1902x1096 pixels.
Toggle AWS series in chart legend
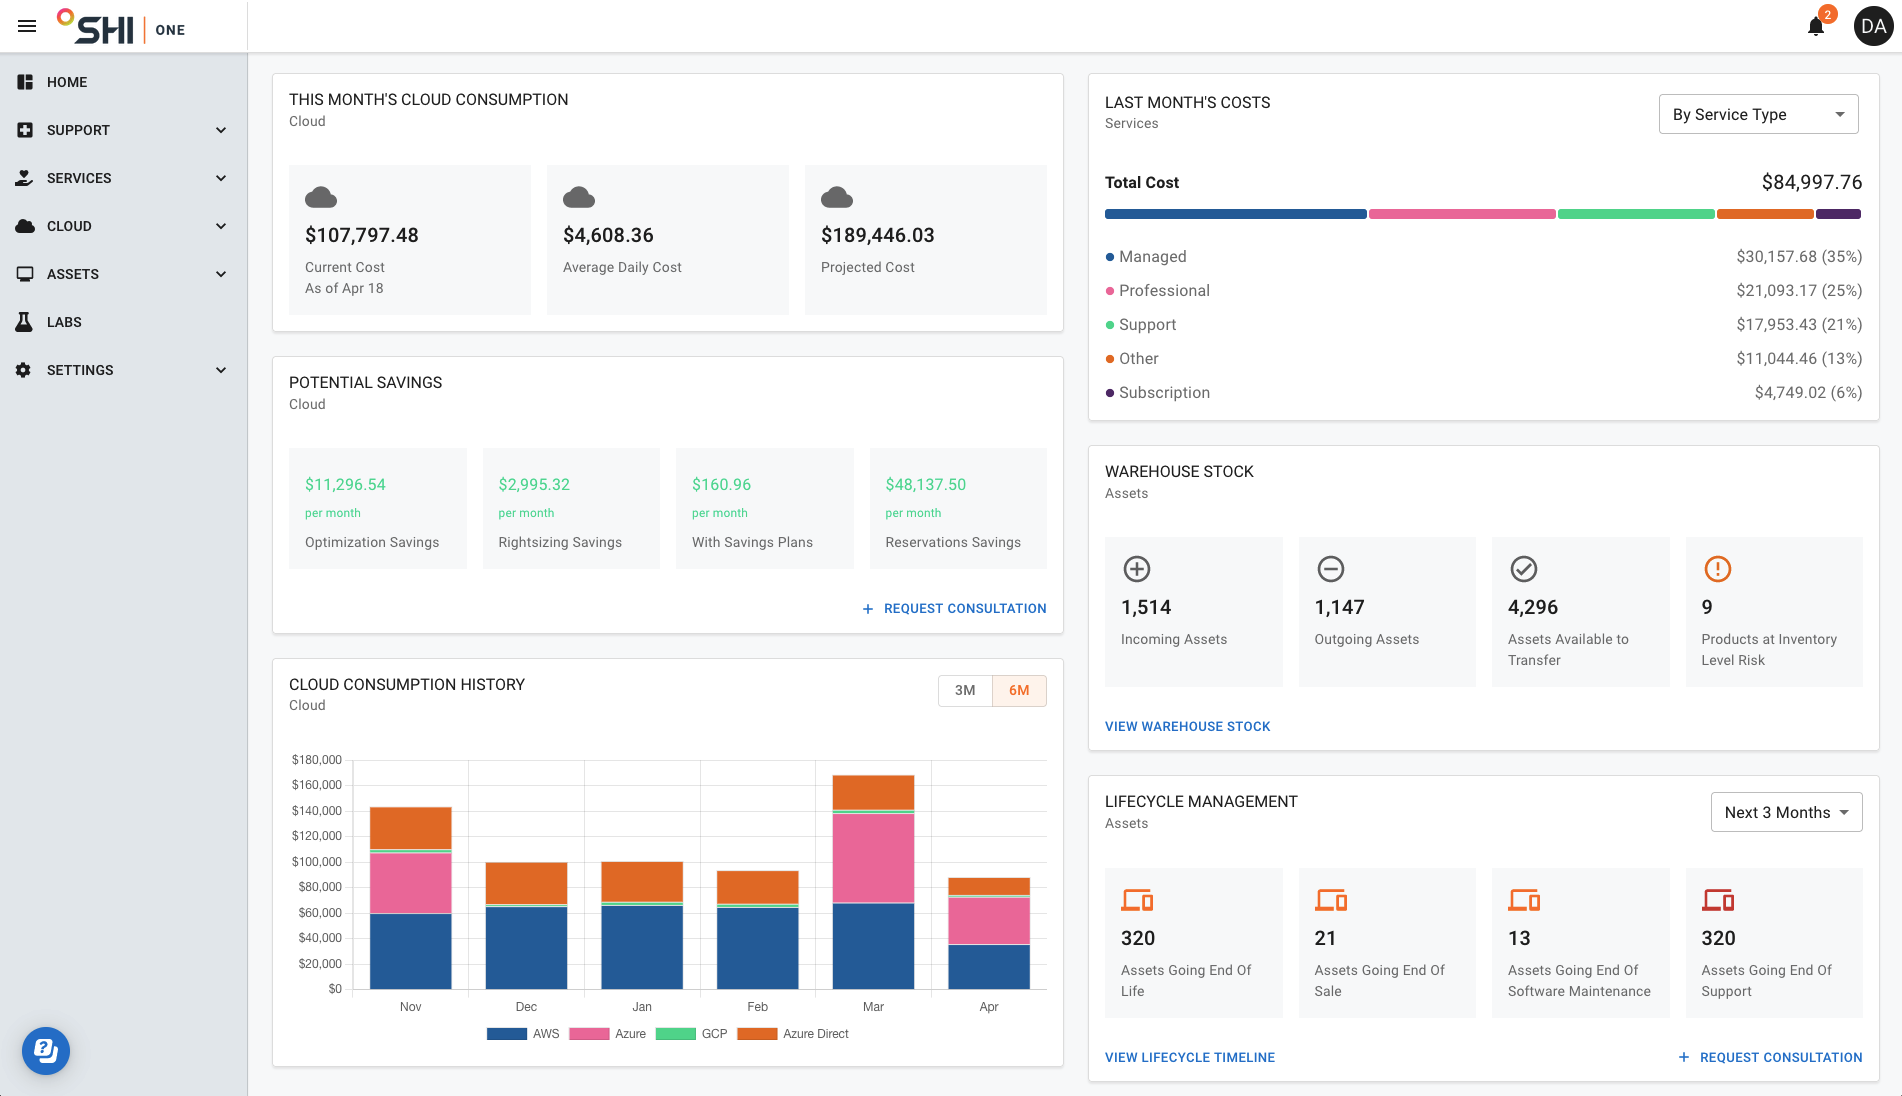tap(523, 1034)
